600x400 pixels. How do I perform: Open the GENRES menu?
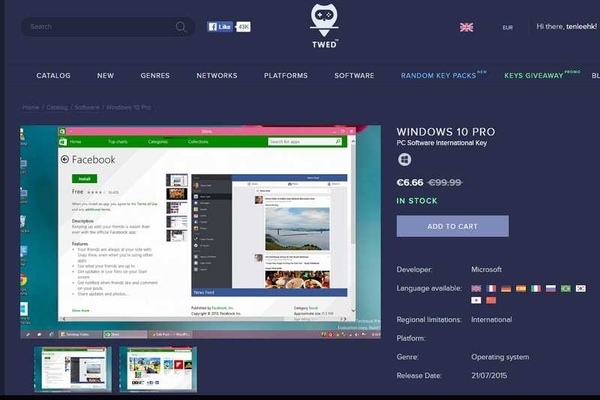pyautogui.click(x=155, y=75)
